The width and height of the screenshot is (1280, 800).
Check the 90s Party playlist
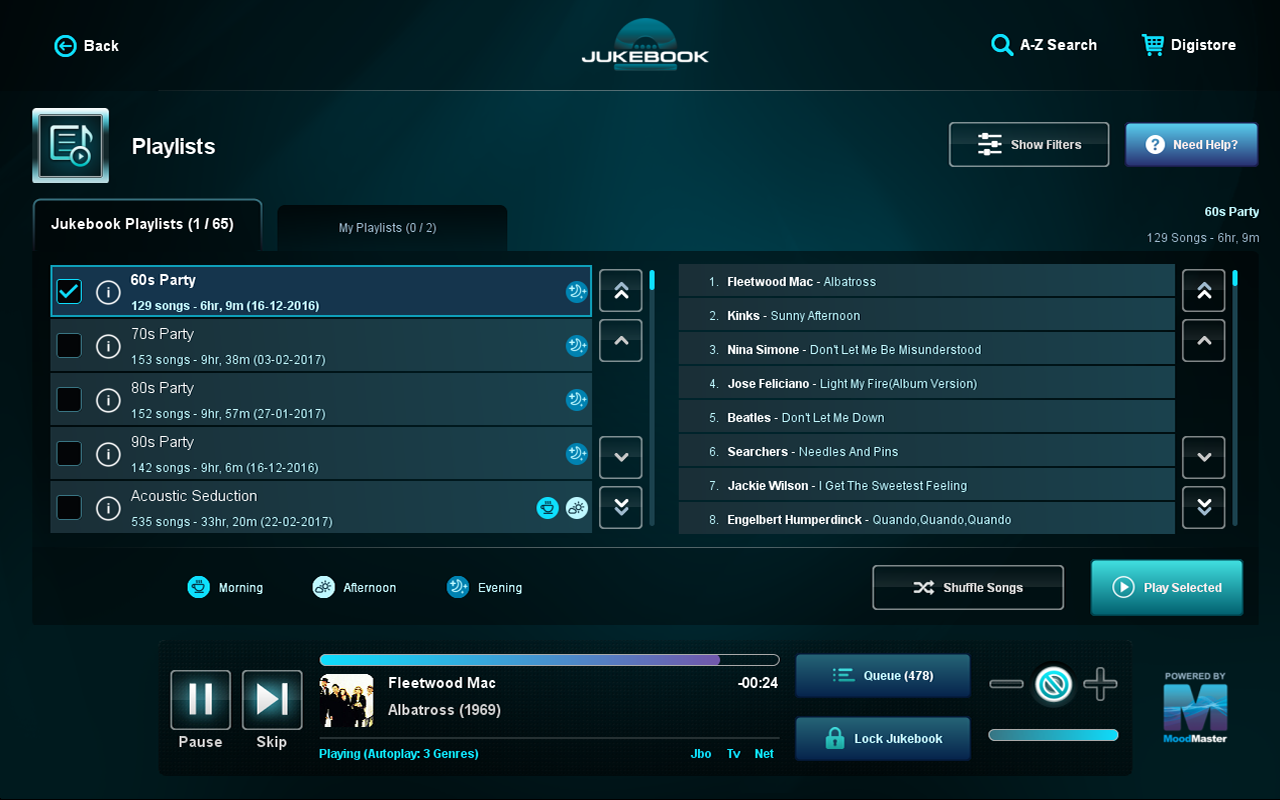69,454
